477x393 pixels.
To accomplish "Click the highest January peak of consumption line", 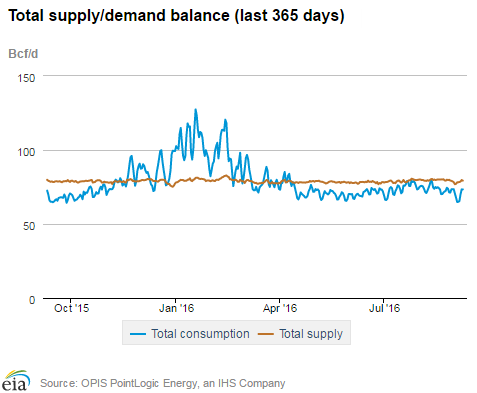I will coord(195,109).
